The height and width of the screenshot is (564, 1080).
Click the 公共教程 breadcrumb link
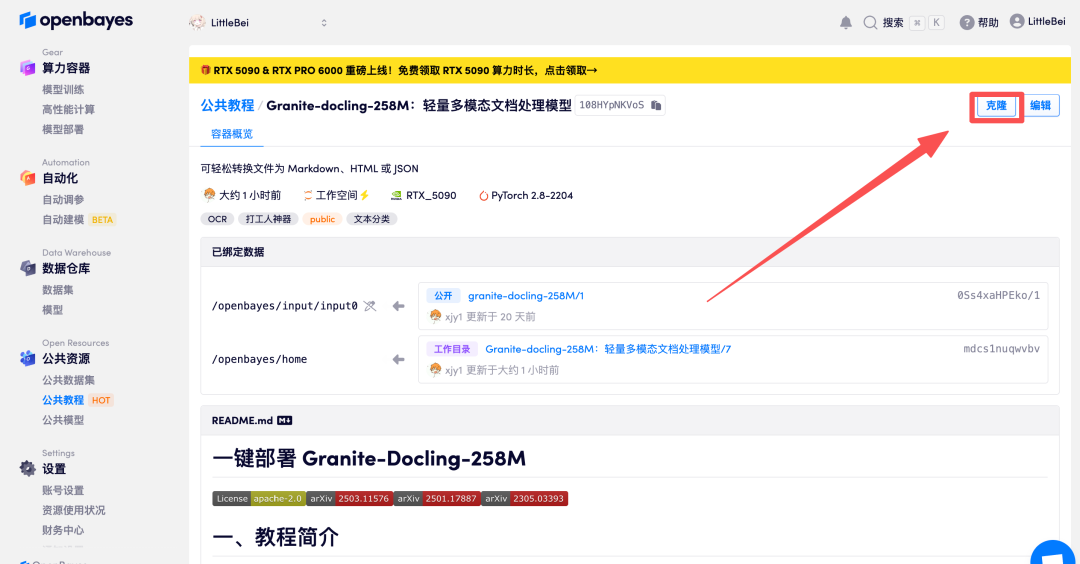coord(227,105)
